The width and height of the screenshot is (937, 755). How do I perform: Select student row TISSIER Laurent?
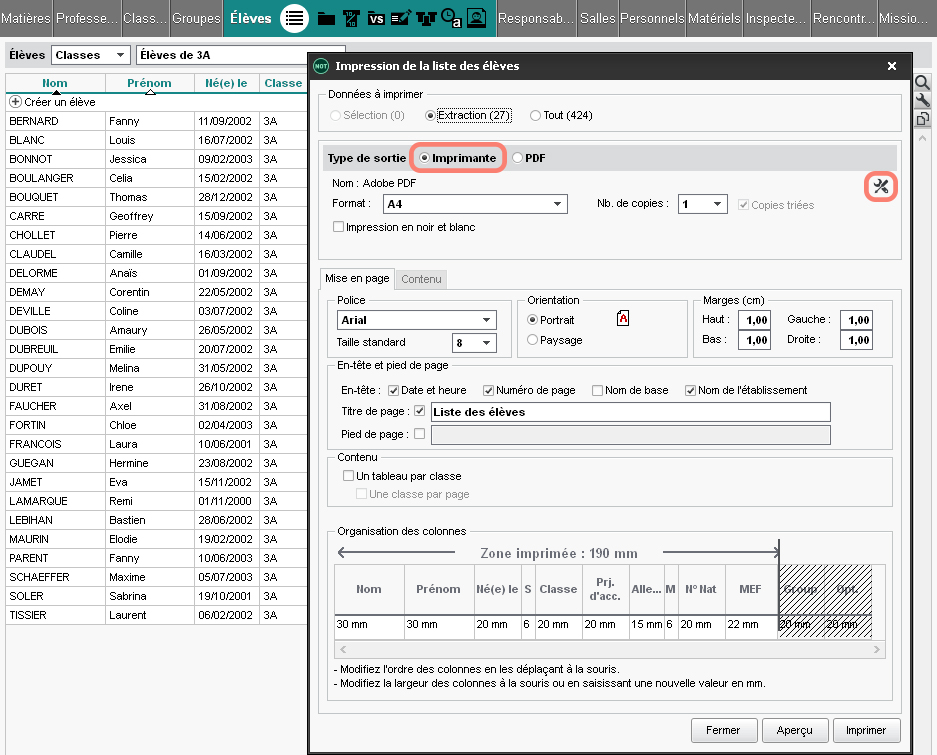[x=156, y=615]
